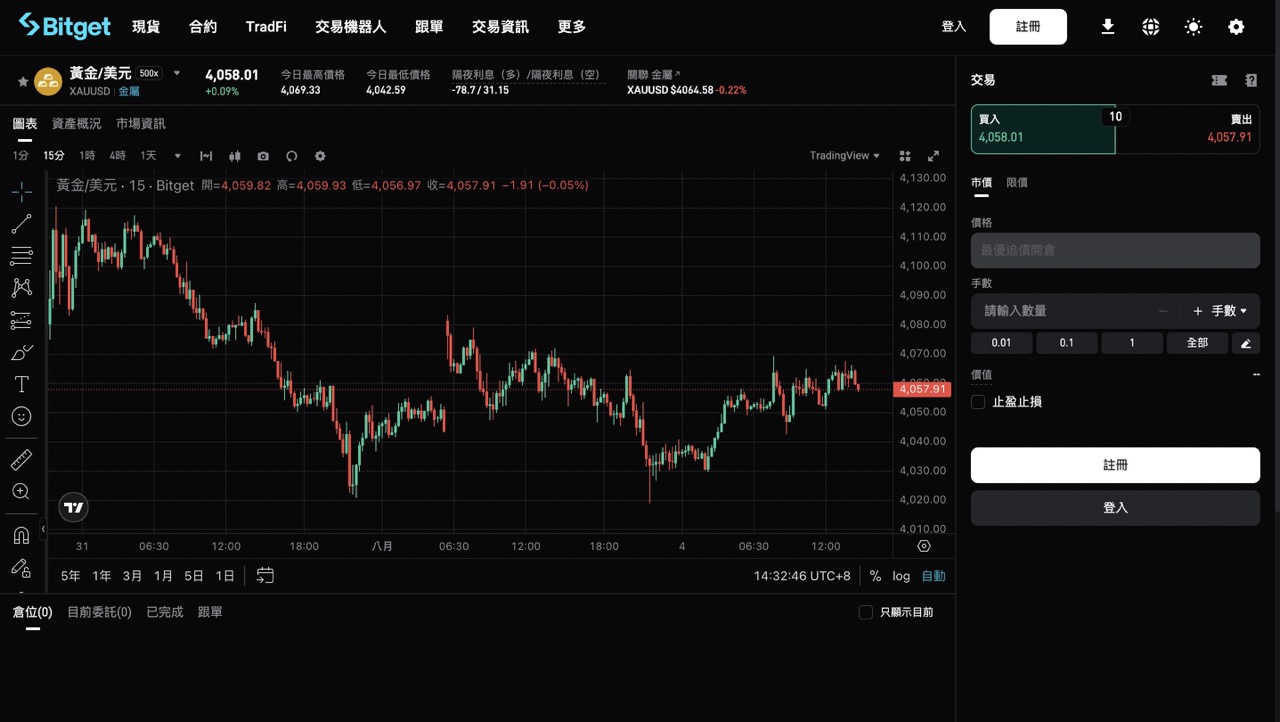The height and width of the screenshot is (722, 1280).
Task: Click the lock drawing tools pencil icon
Action: tap(21, 567)
